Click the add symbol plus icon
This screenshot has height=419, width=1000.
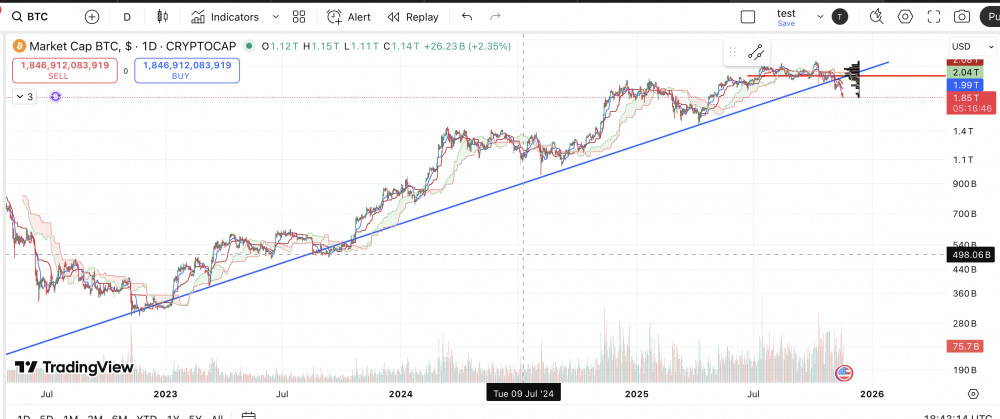pyautogui.click(x=92, y=17)
